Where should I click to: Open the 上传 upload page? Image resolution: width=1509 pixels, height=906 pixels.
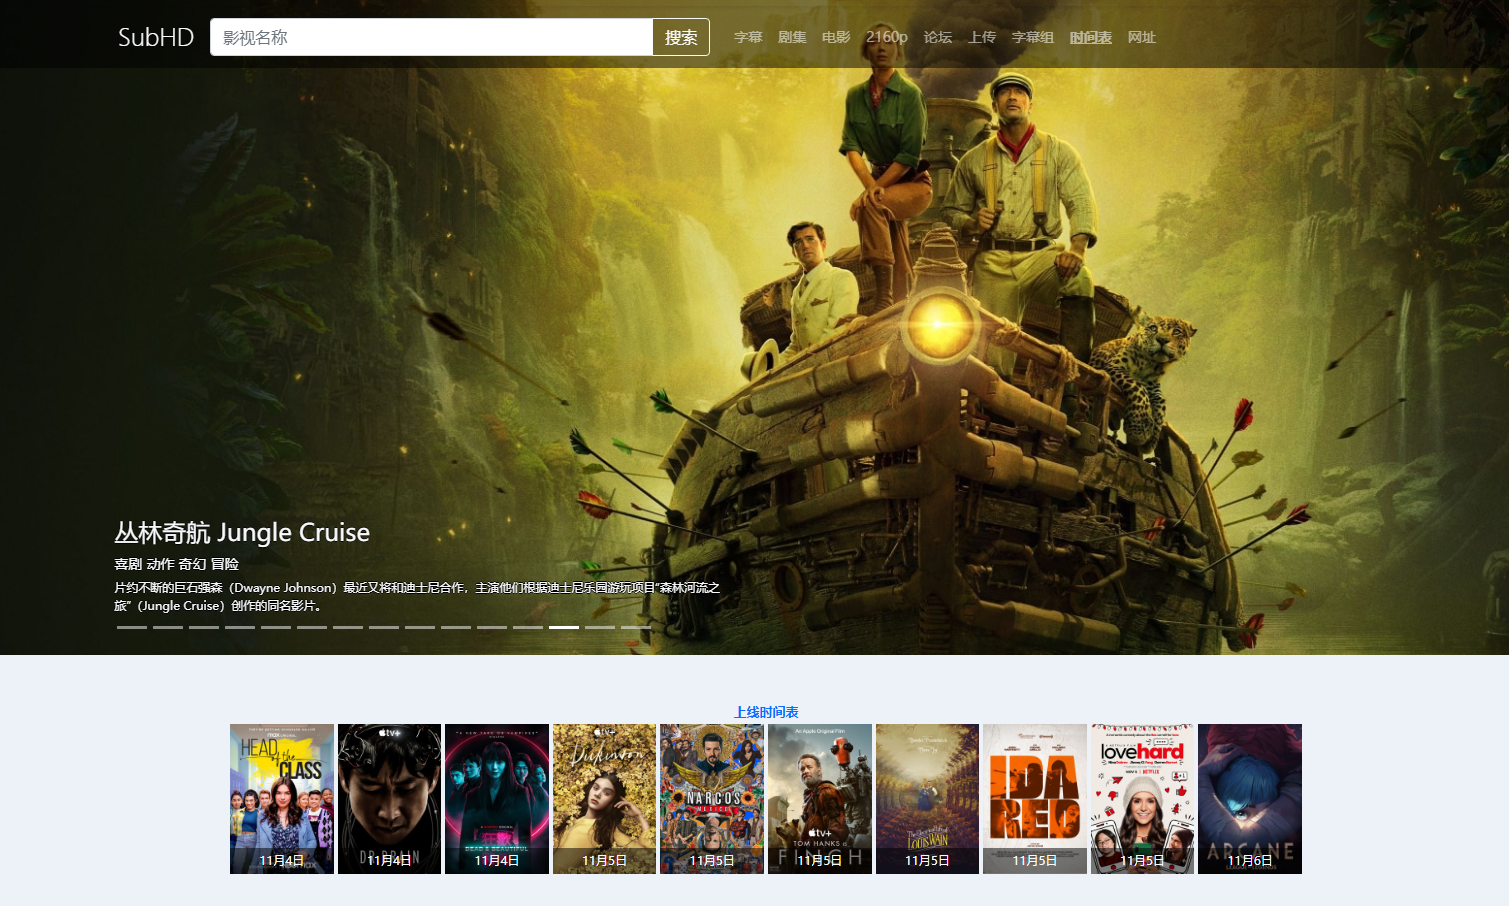click(x=982, y=37)
